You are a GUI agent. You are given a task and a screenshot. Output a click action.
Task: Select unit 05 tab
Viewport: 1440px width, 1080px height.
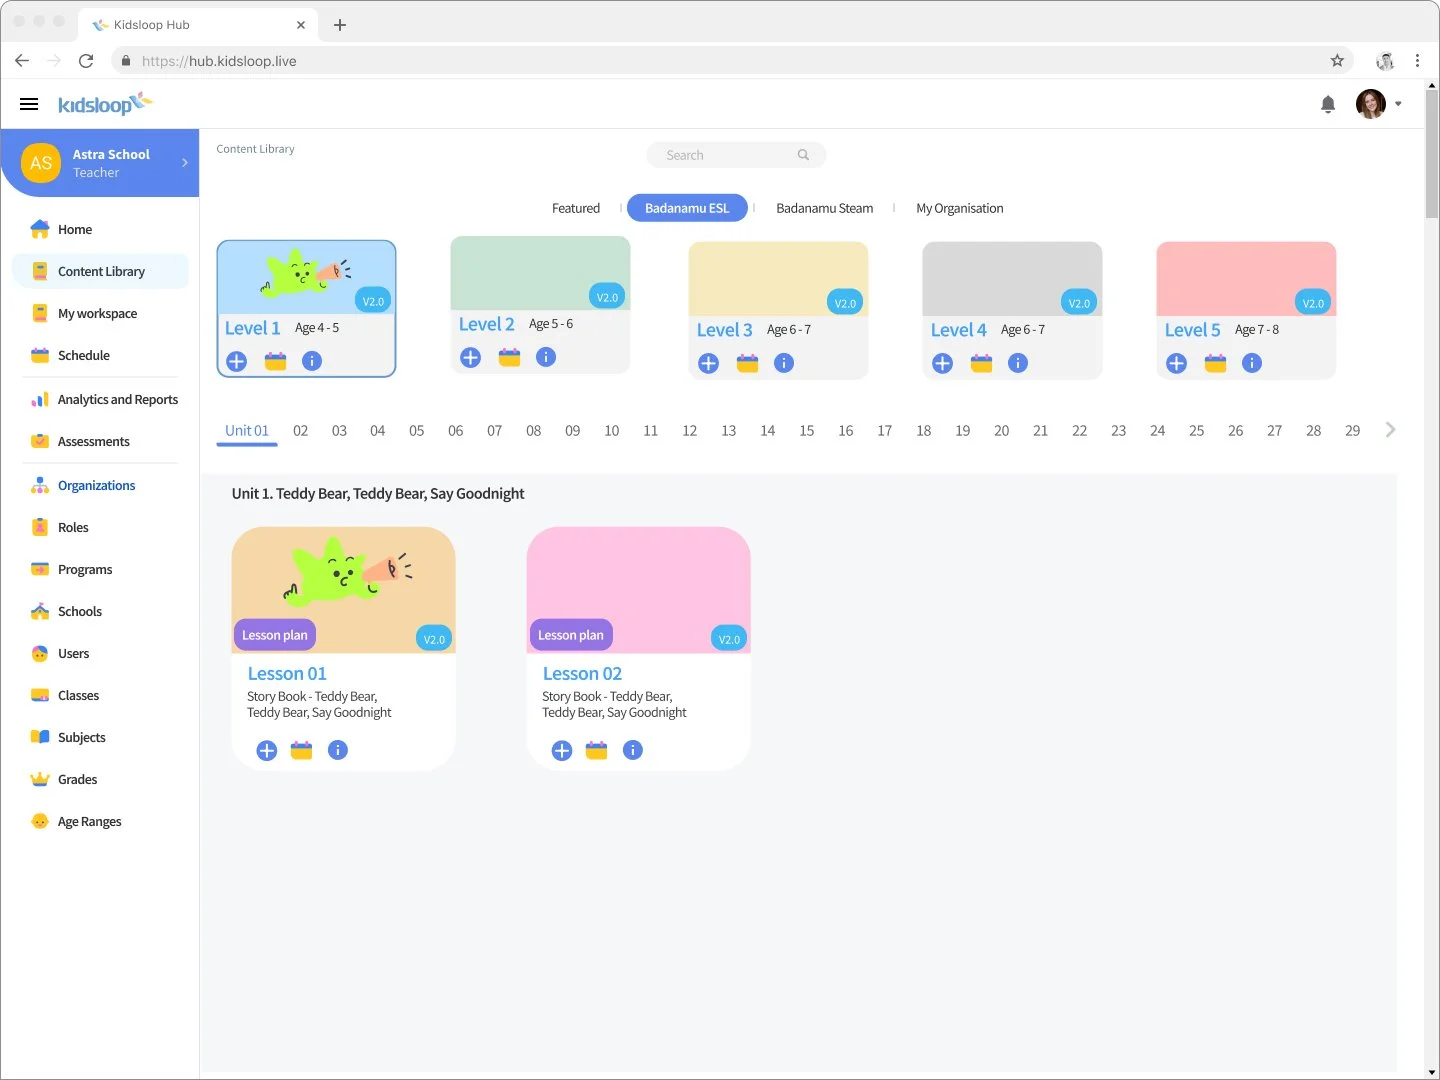(x=417, y=431)
